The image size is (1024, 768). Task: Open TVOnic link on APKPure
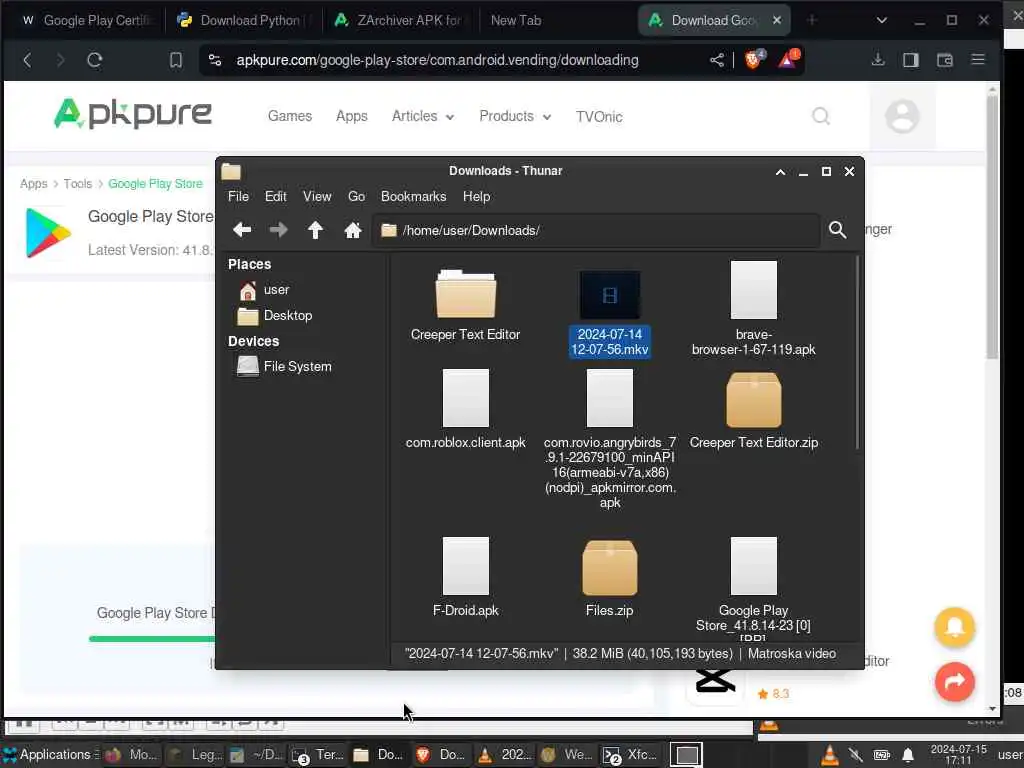point(599,116)
